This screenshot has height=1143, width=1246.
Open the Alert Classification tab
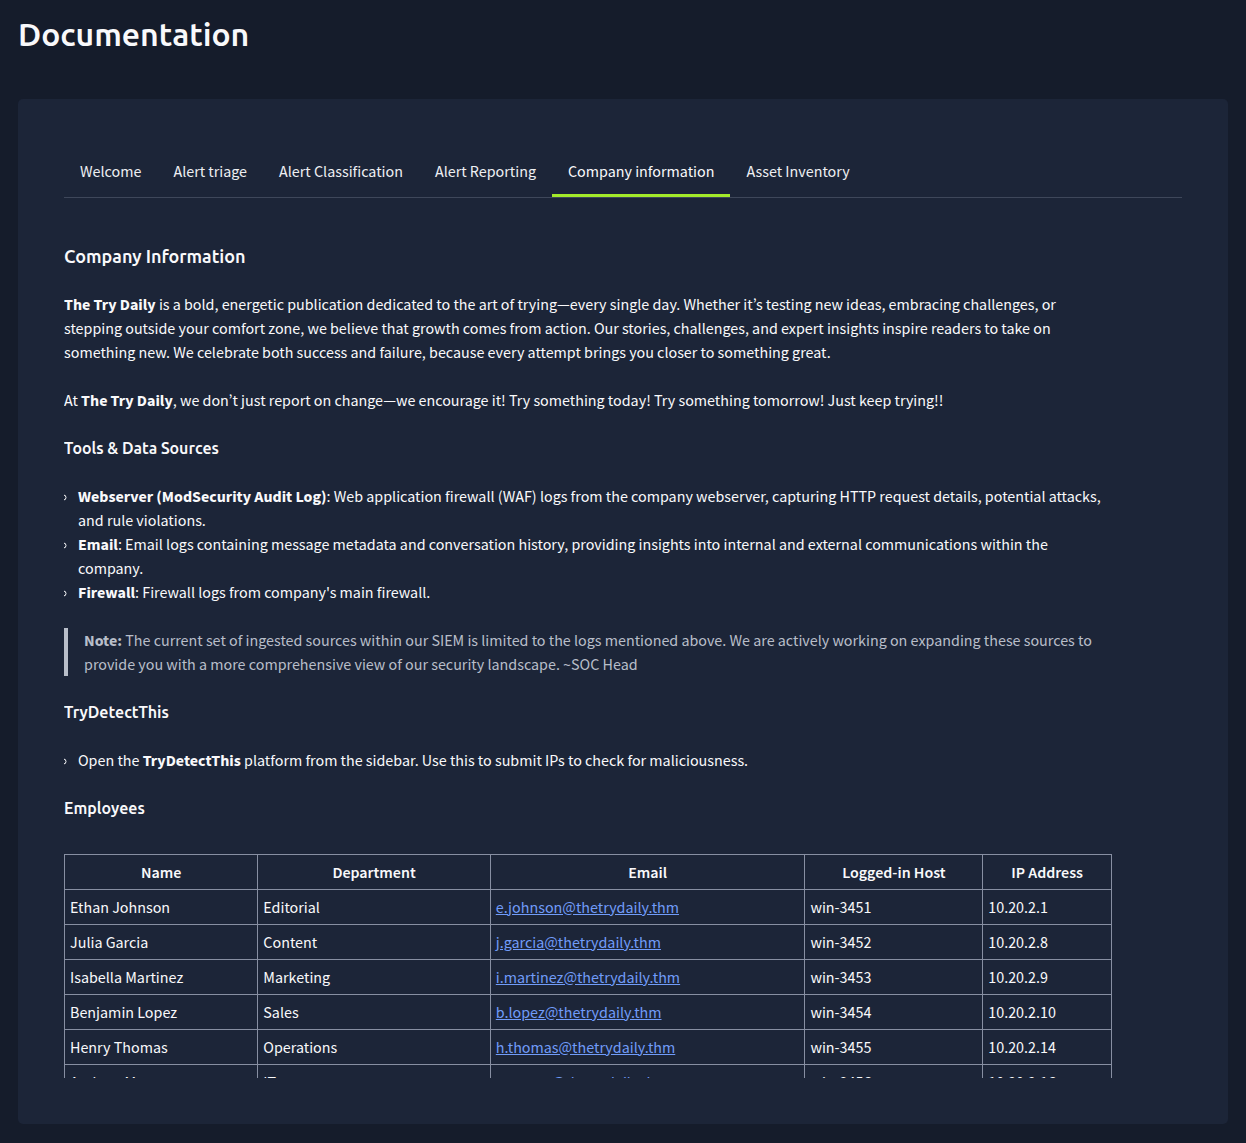click(x=341, y=172)
